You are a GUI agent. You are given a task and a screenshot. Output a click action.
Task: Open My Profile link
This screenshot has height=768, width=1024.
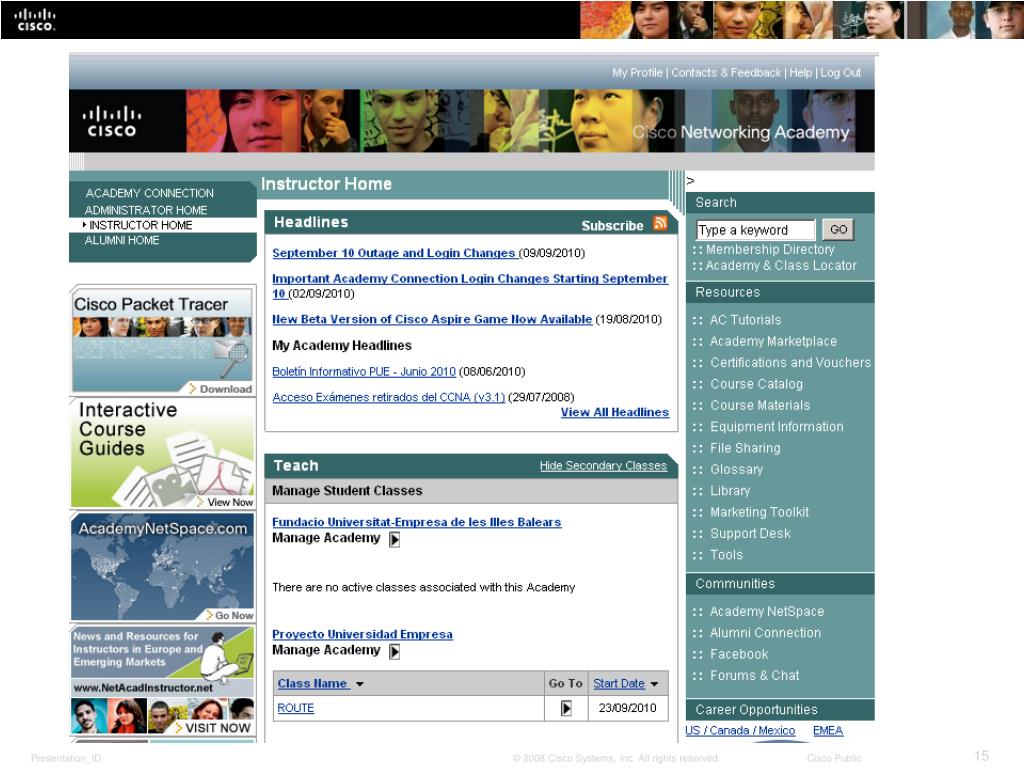(637, 72)
